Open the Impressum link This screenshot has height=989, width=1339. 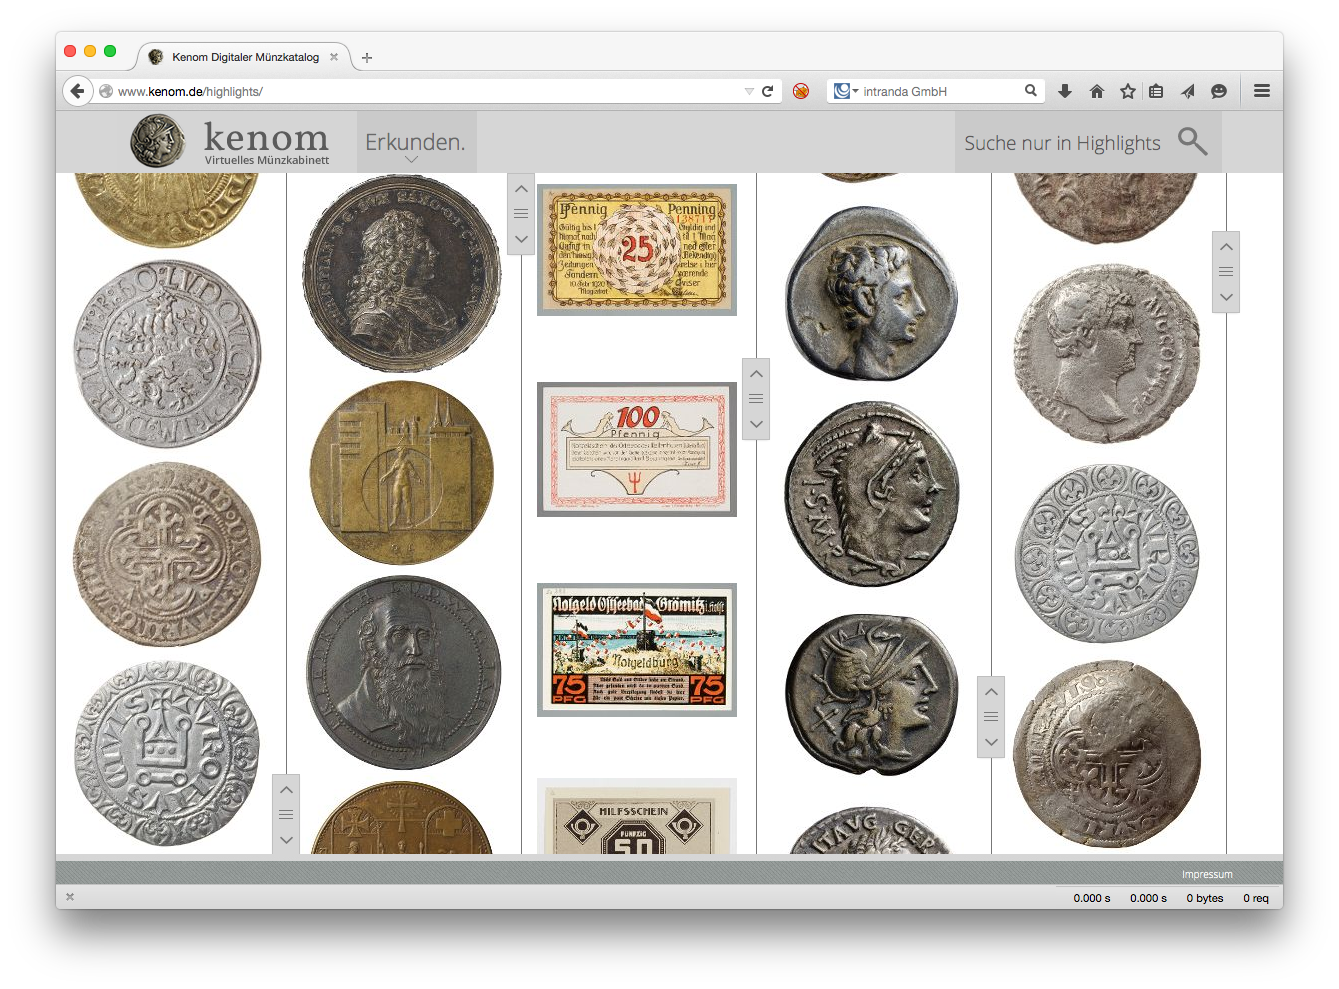[1207, 874]
